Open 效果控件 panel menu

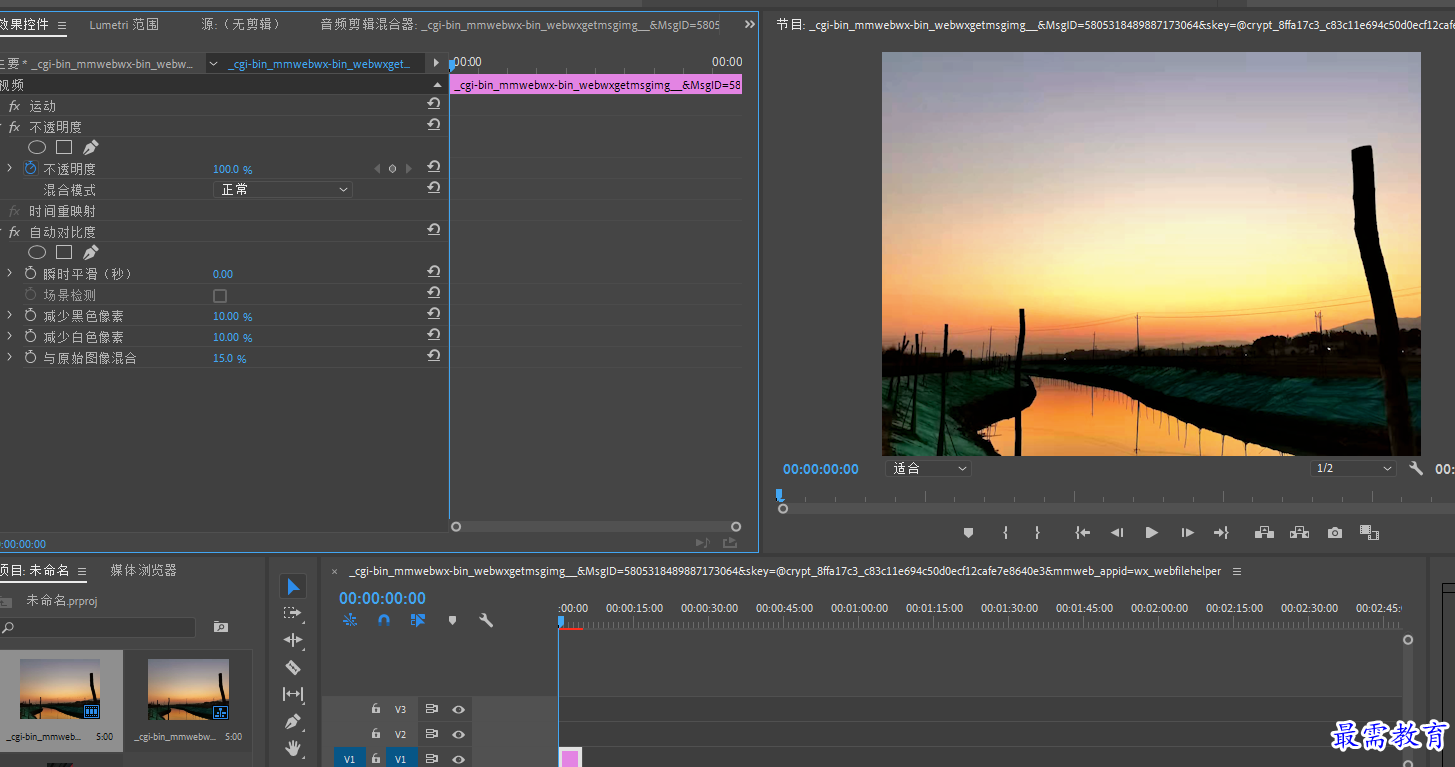(62, 25)
